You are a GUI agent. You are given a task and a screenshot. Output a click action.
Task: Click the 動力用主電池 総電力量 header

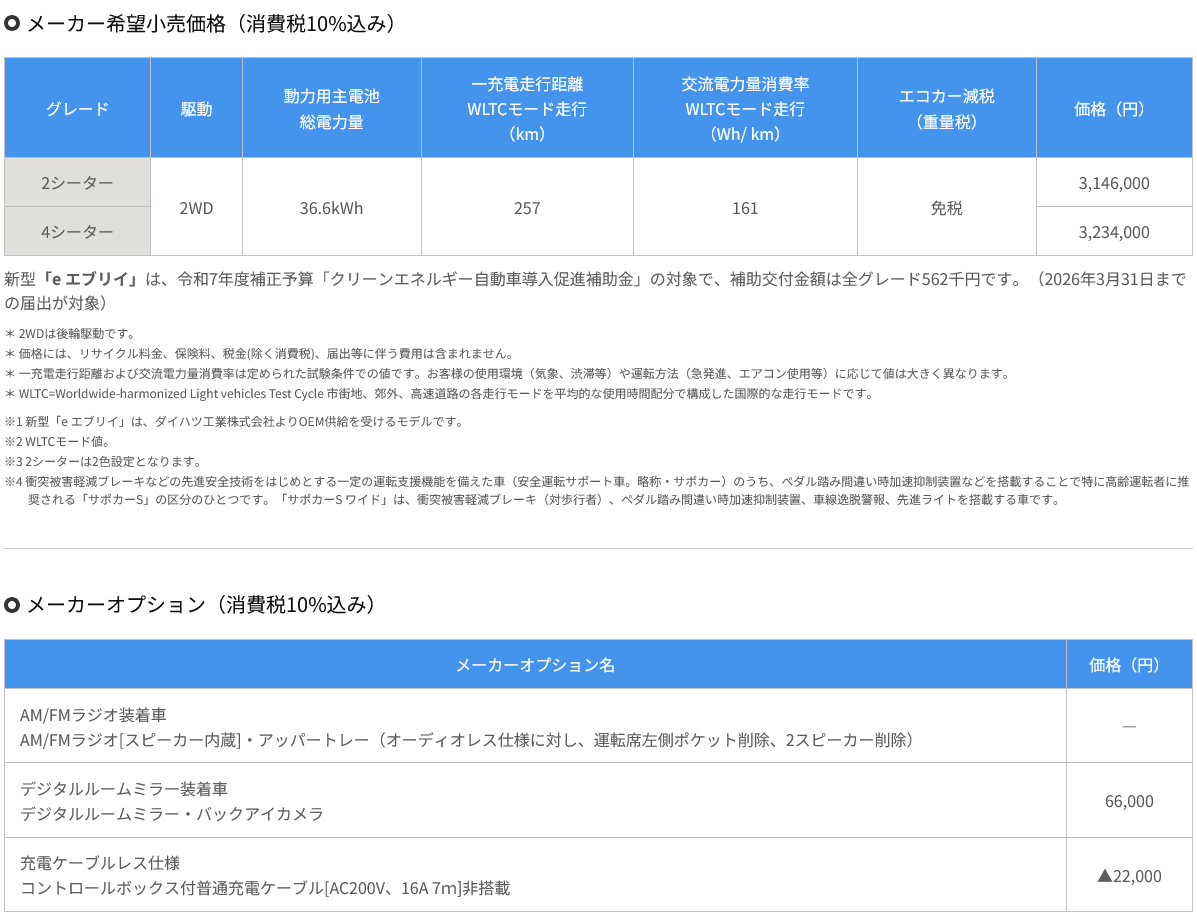point(331,109)
